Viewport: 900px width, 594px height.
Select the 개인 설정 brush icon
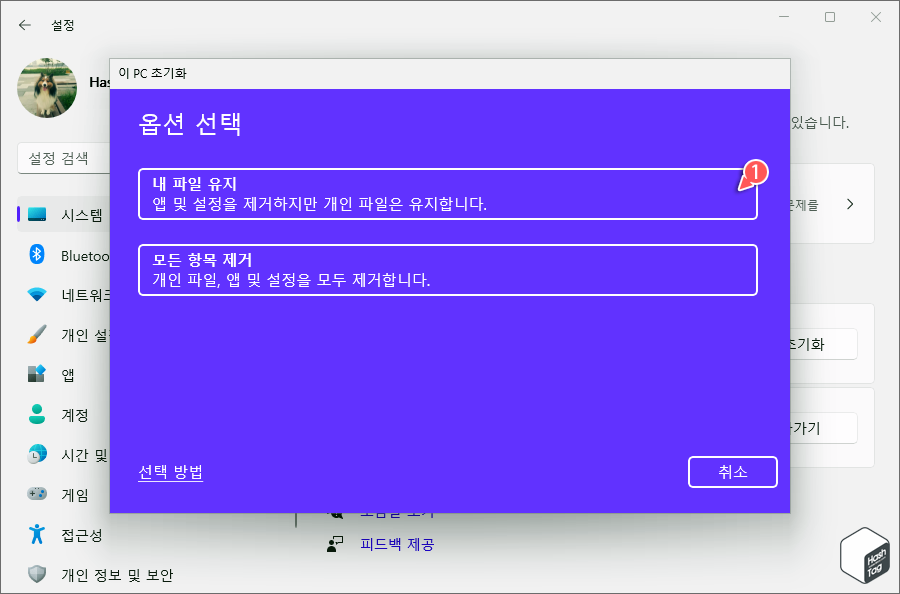tap(38, 334)
